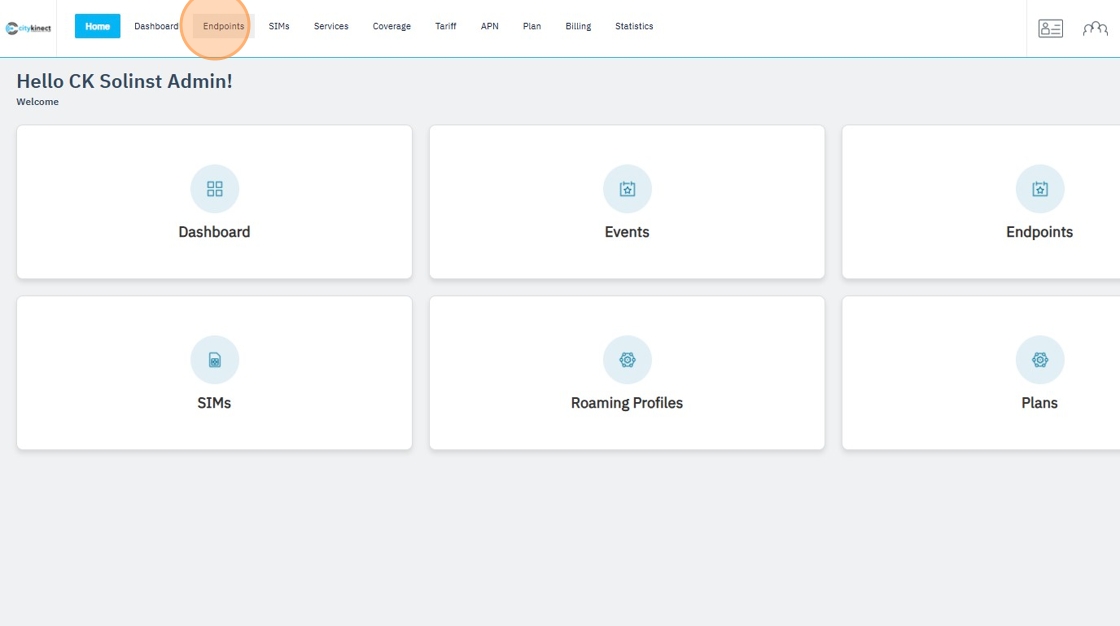
Task: Open the Plans card label
Action: 1039,403
